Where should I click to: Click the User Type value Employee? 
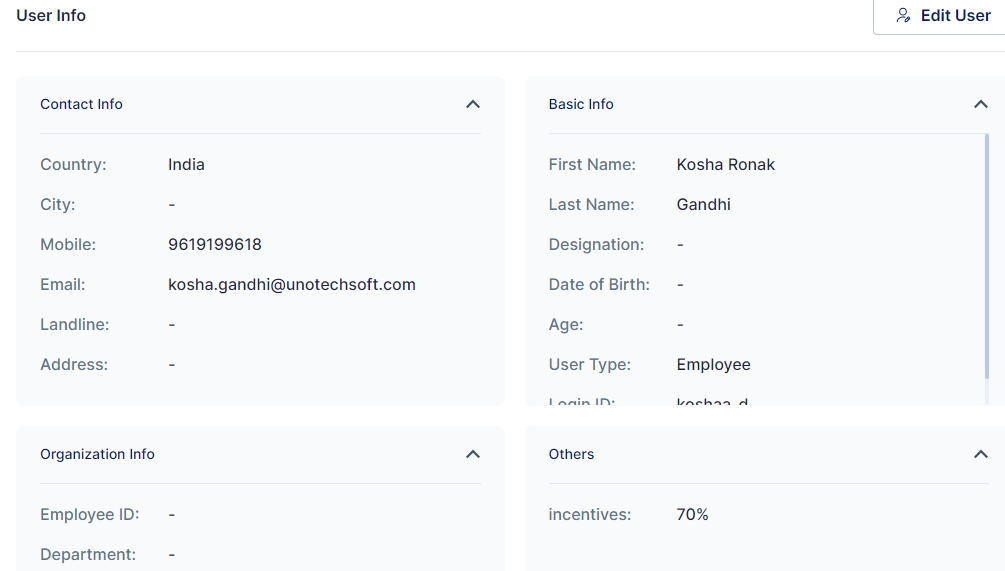click(x=713, y=365)
